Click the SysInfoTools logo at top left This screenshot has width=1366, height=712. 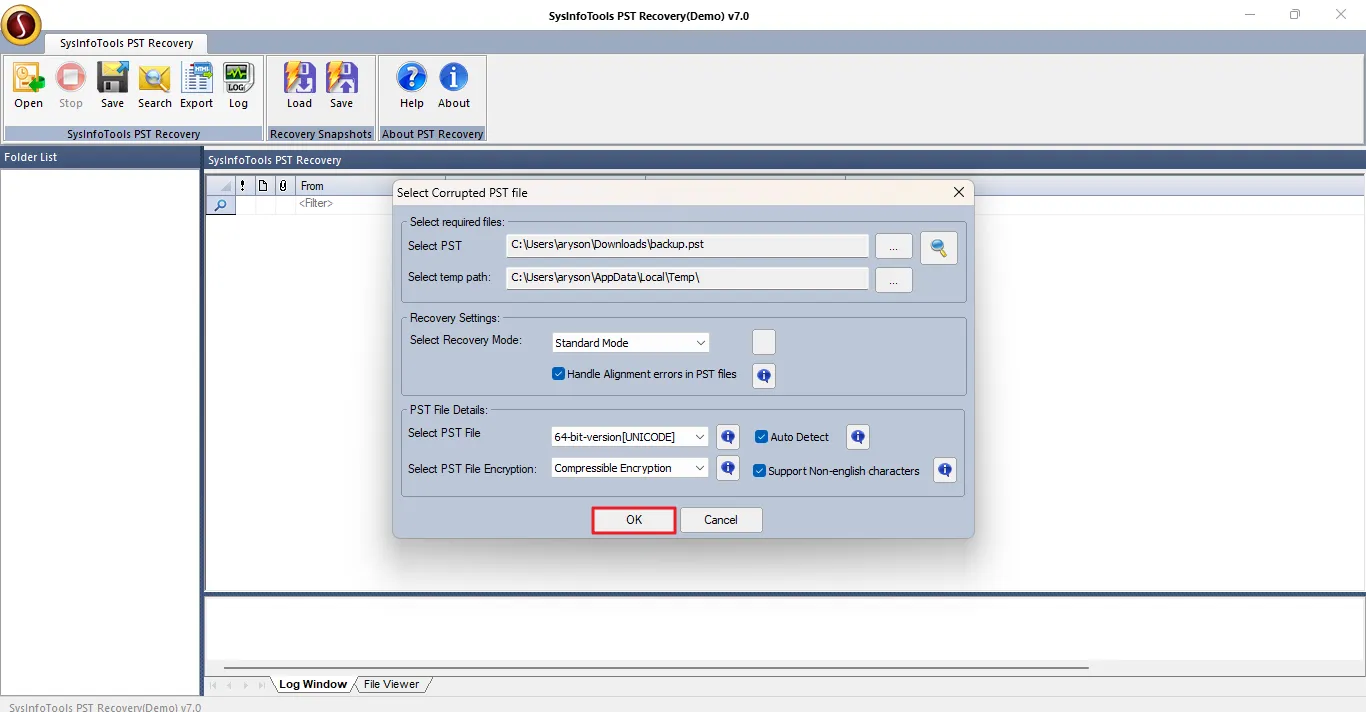(x=21, y=25)
